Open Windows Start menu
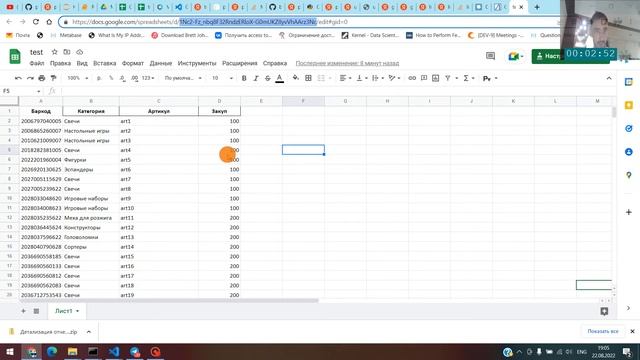The height and width of the screenshot is (360, 640). (10, 352)
